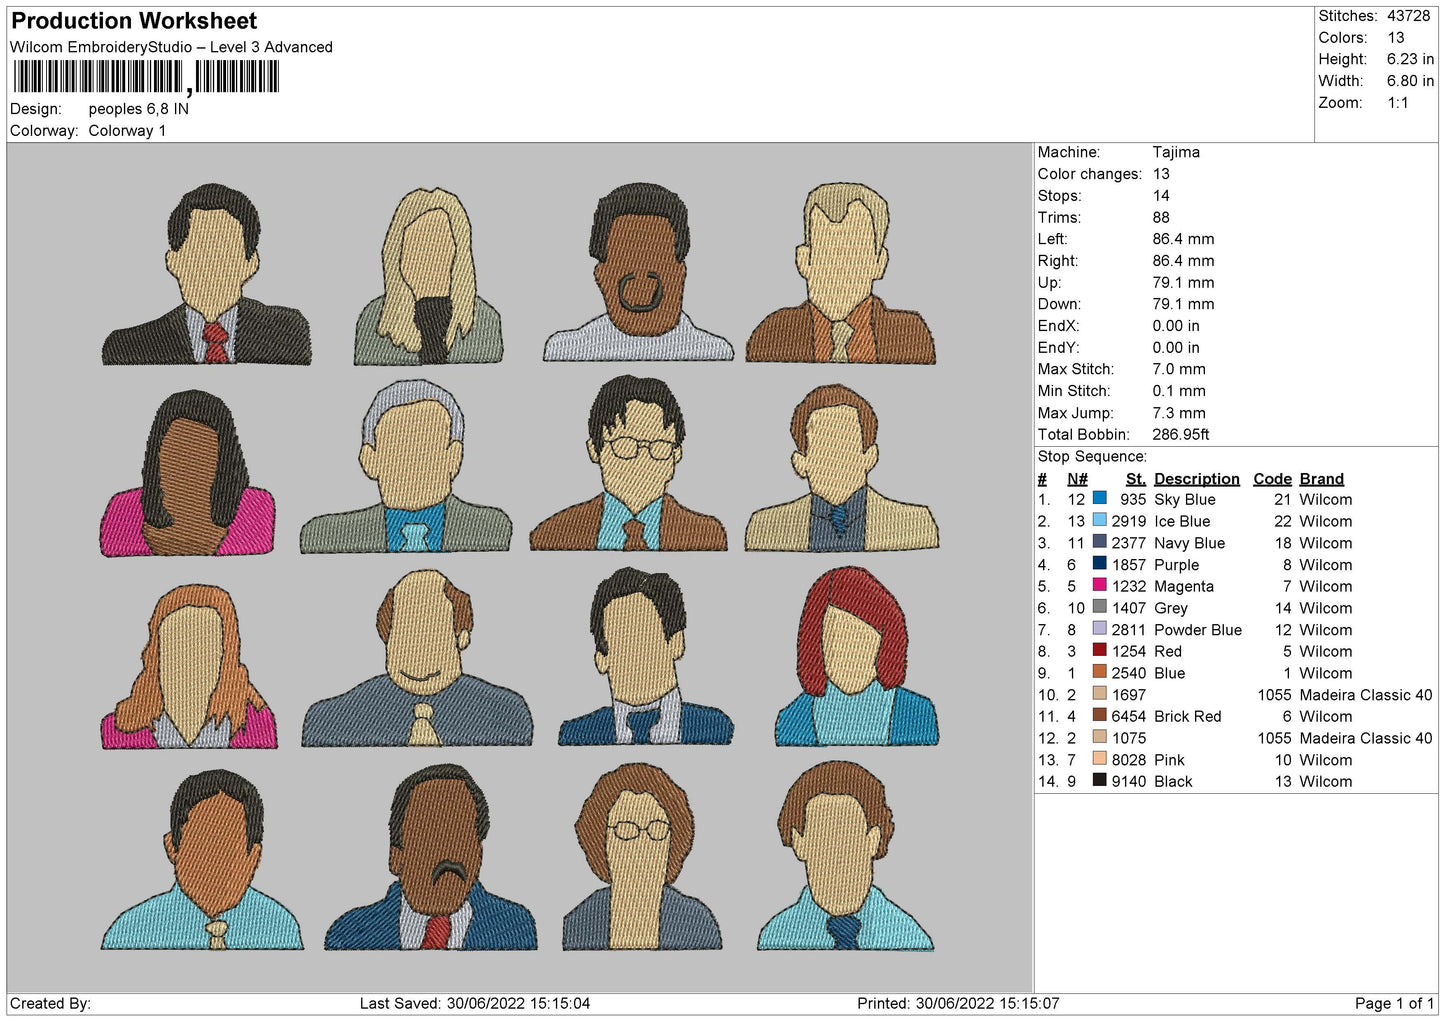1445x1021 pixels.
Task: Click the Machine value Tajima
Action: (1176, 152)
